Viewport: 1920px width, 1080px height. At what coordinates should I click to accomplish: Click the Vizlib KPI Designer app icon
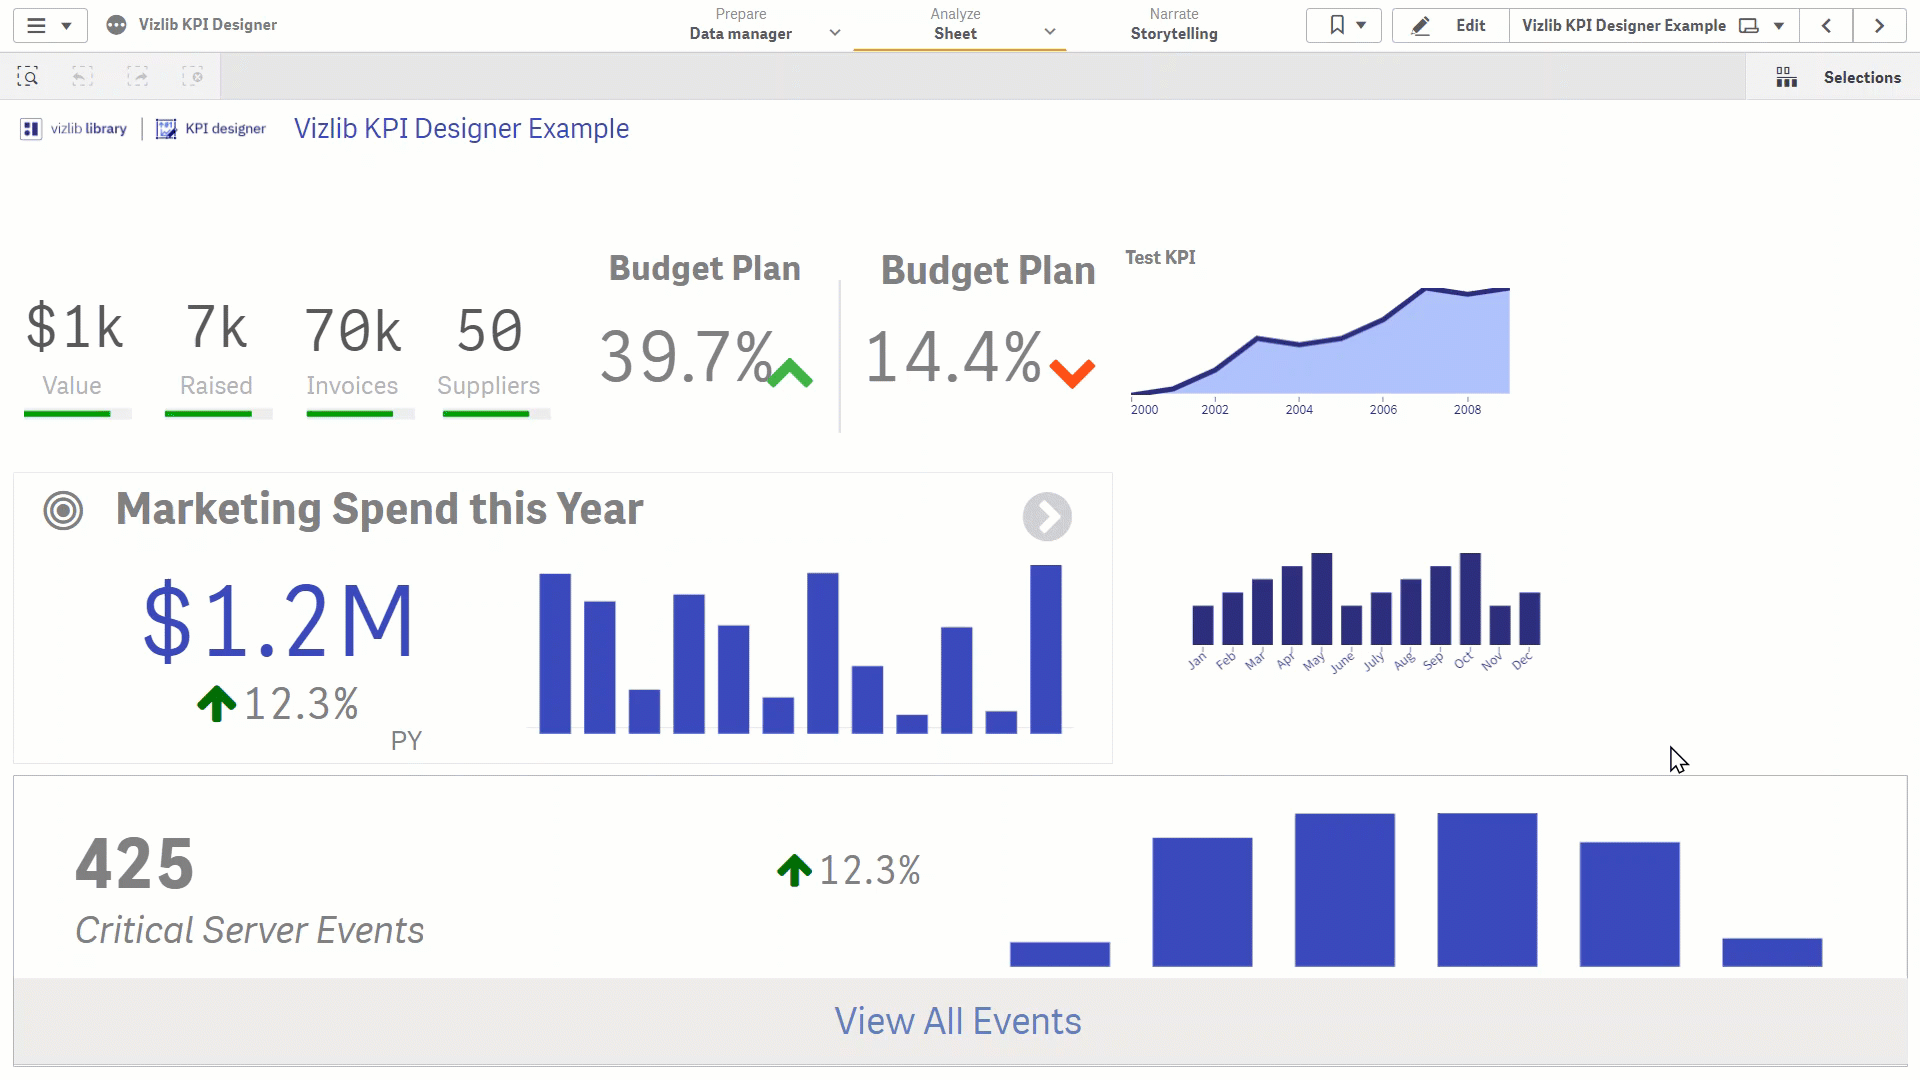pos(117,25)
